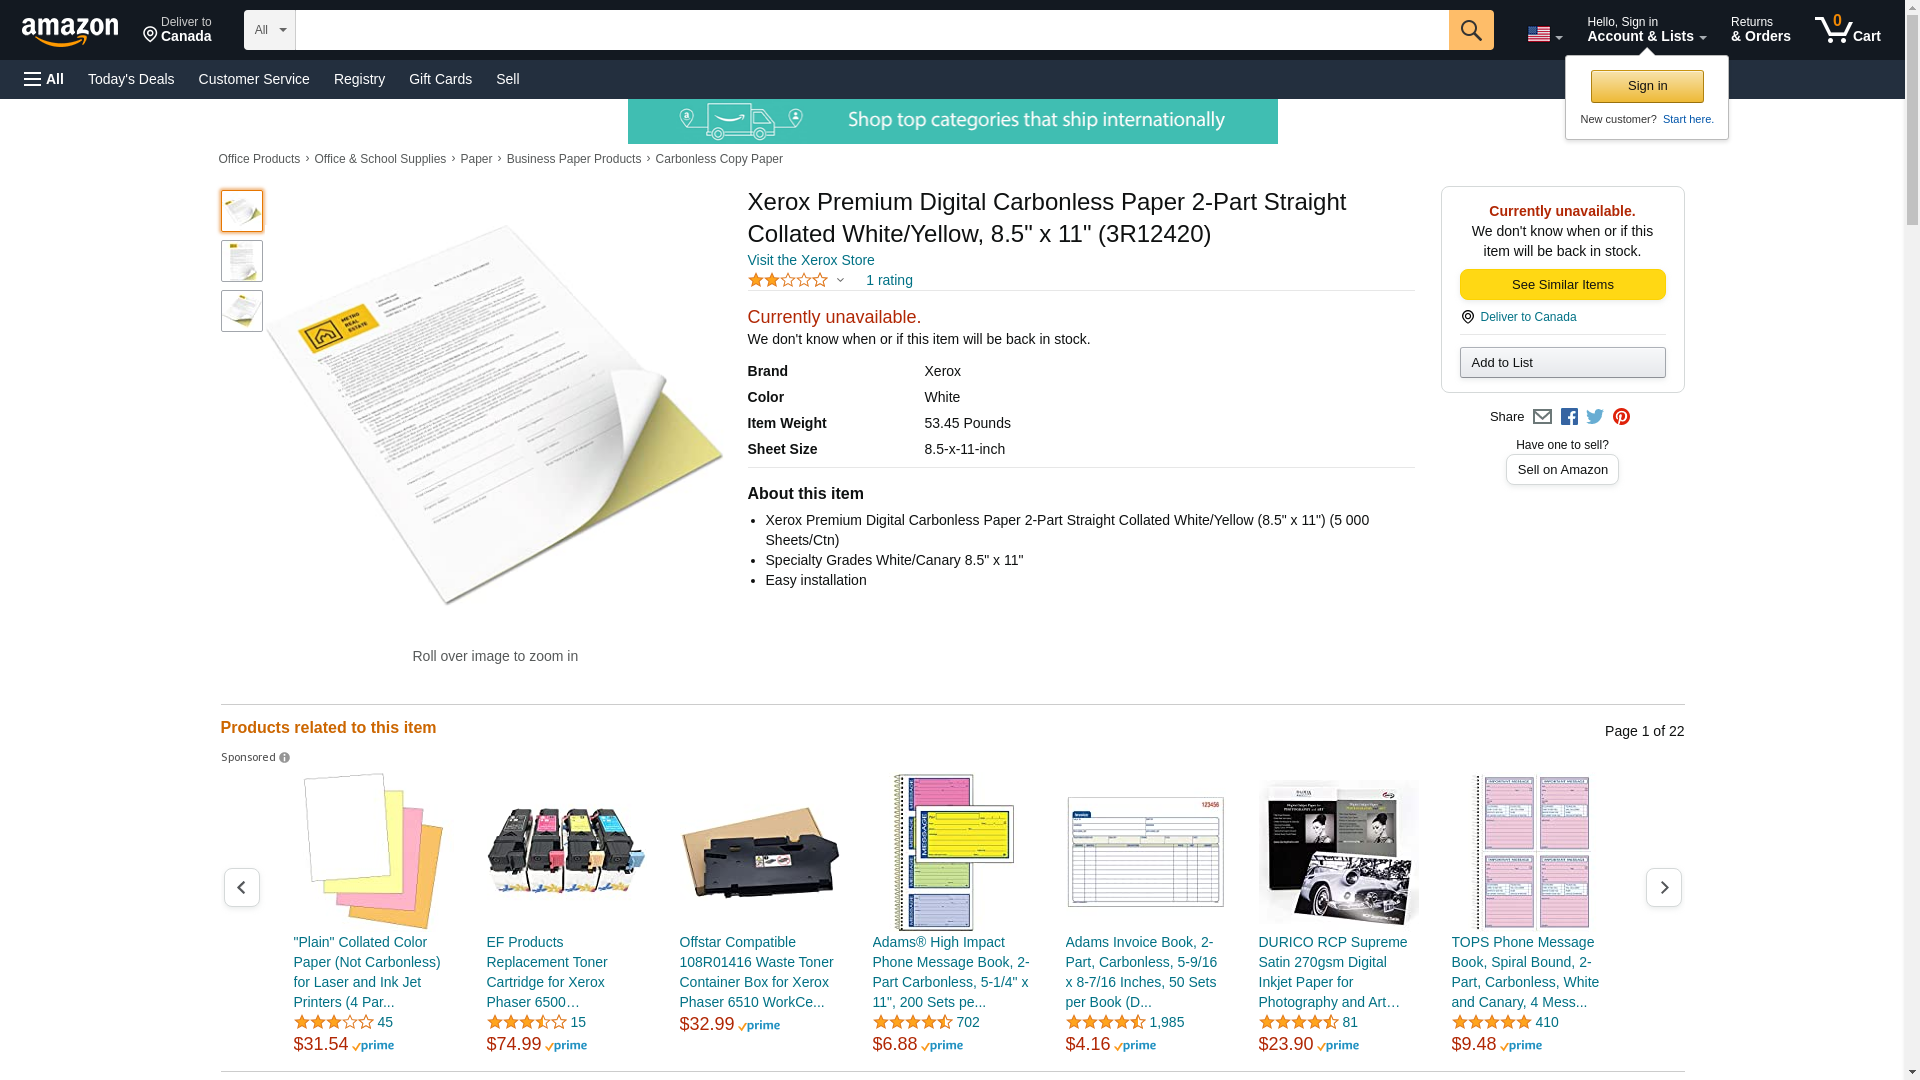Click the See Similar Items button
The width and height of the screenshot is (1920, 1080).
tap(1562, 285)
